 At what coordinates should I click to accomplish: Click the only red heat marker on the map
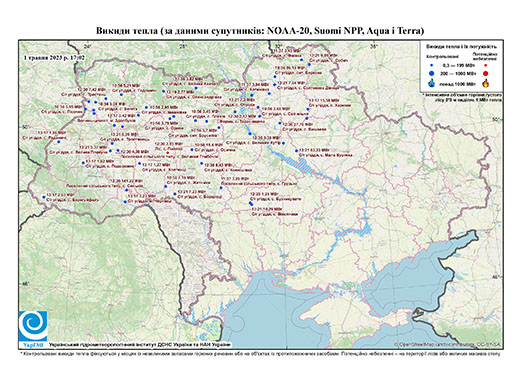click(x=167, y=152)
